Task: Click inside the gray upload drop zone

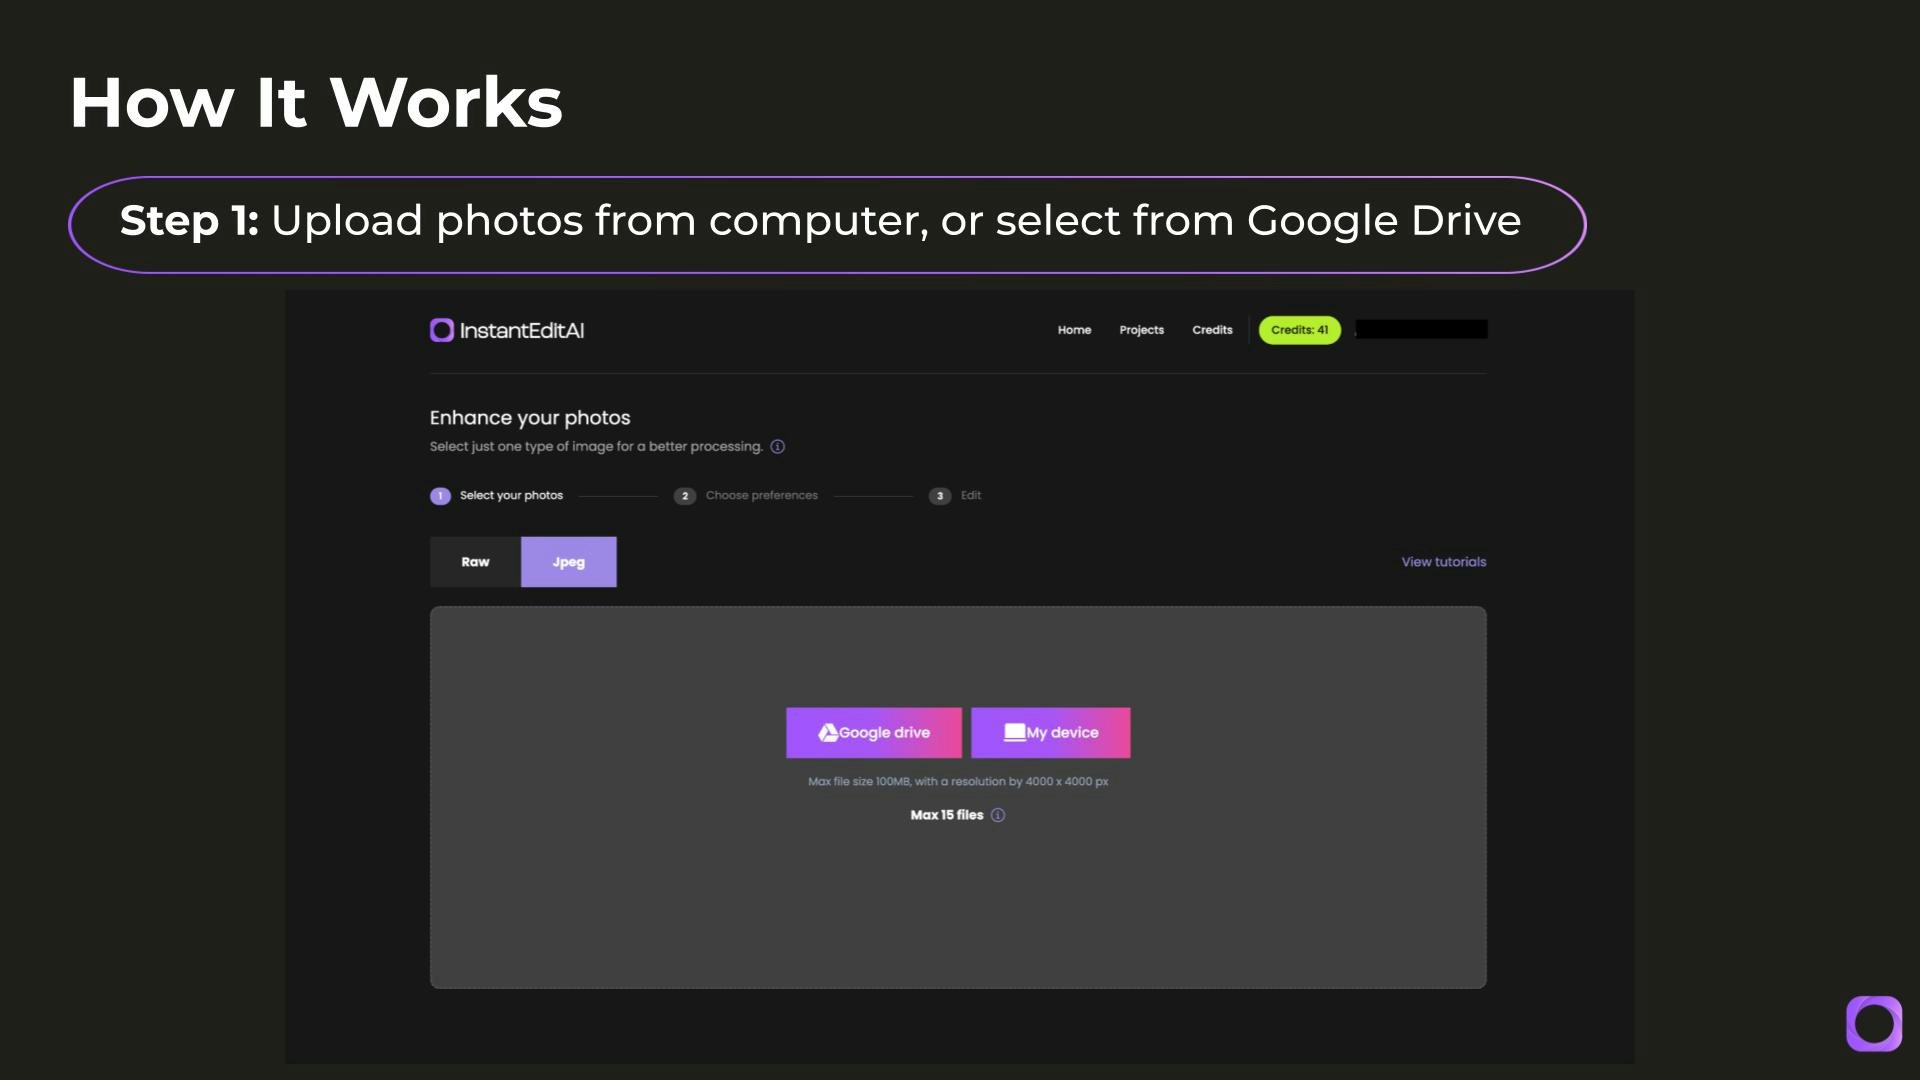Action: click(958, 900)
